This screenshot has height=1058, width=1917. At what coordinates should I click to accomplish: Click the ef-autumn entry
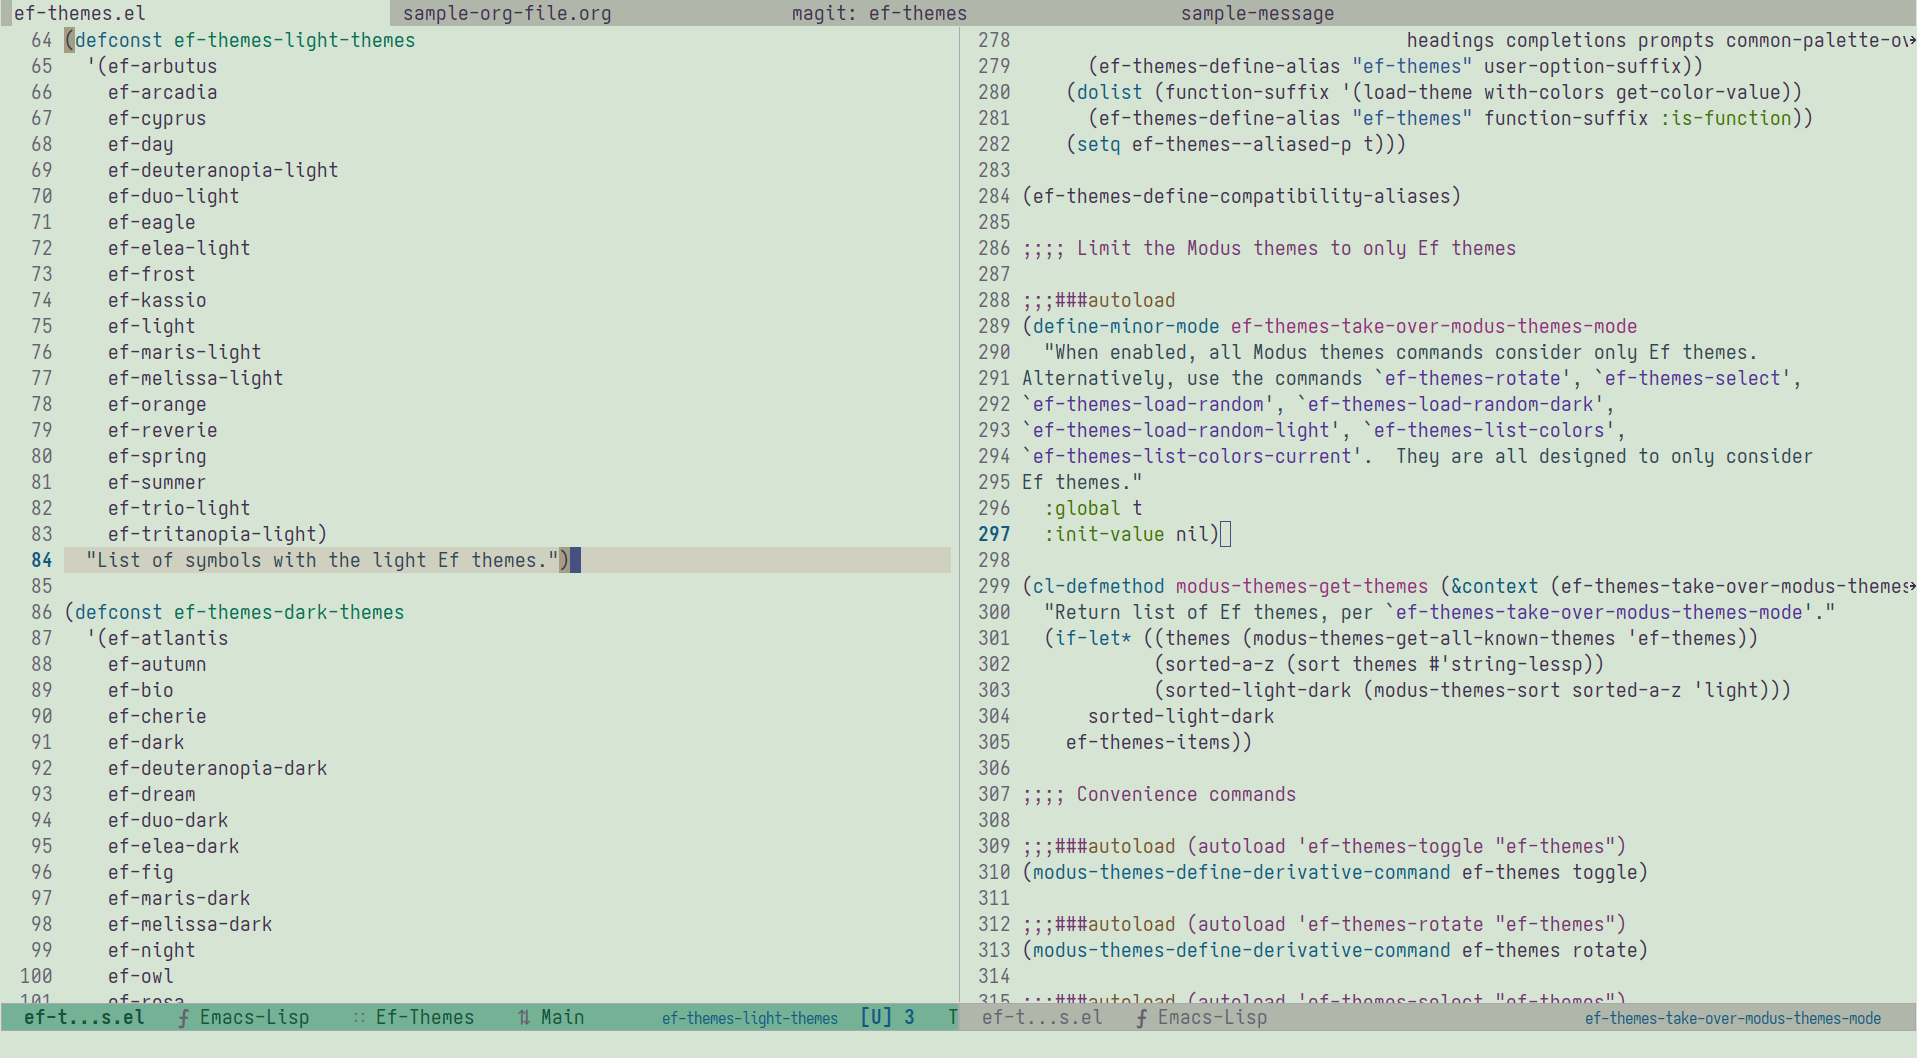[x=157, y=664]
